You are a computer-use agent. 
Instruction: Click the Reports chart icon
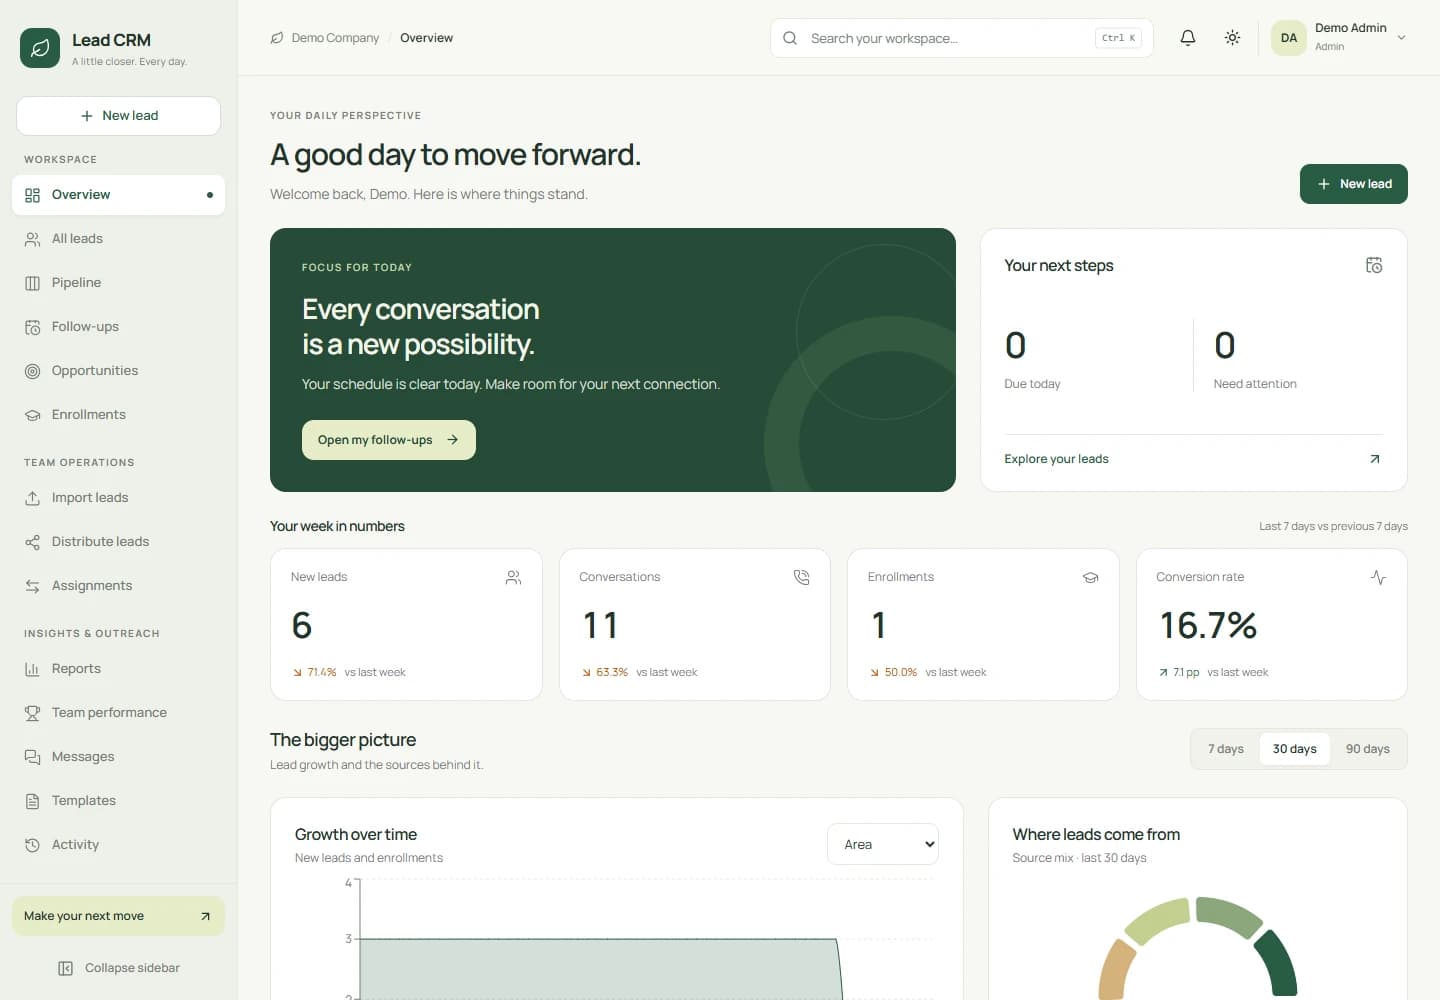[32, 669]
